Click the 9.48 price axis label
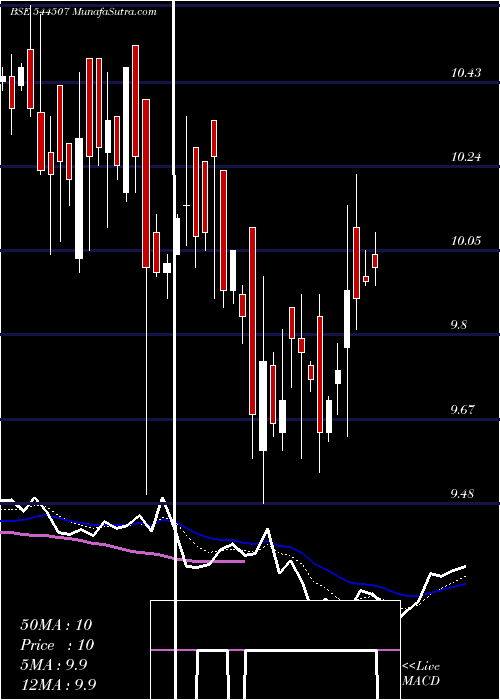This screenshot has height=700, width=500. 462,493
